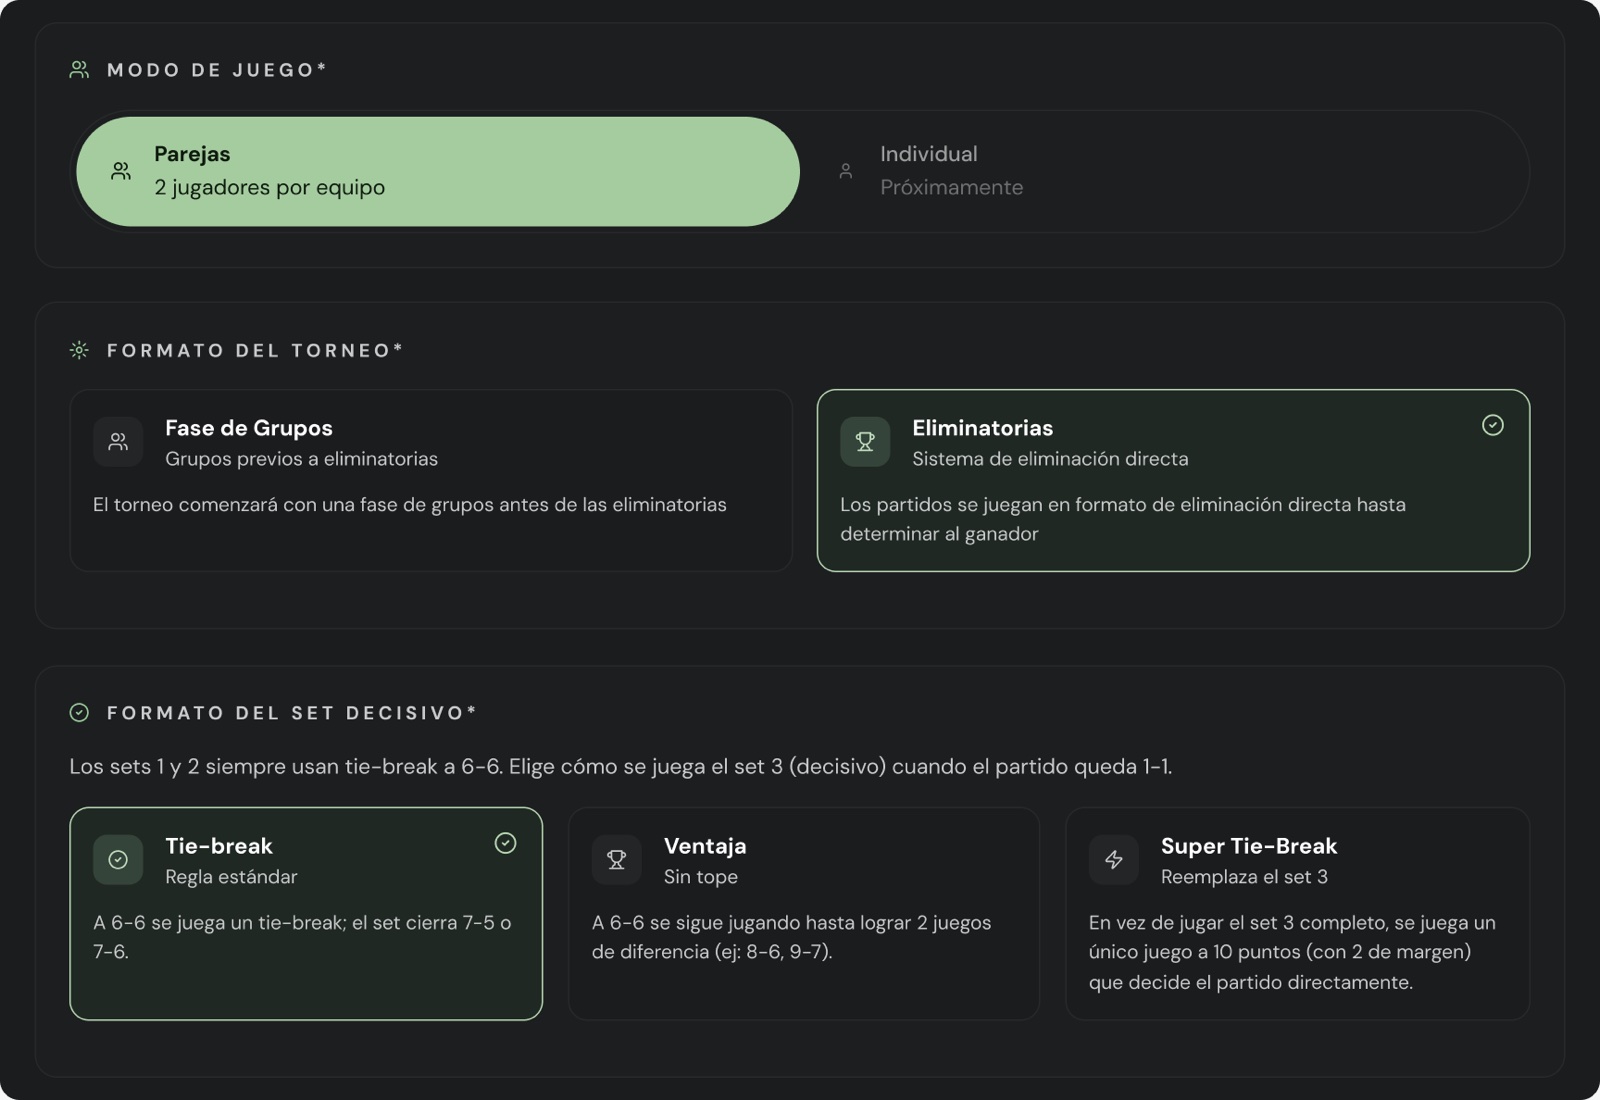The height and width of the screenshot is (1100, 1600).
Task: Click the trophy icon in the Ventaja card
Action: tap(617, 860)
